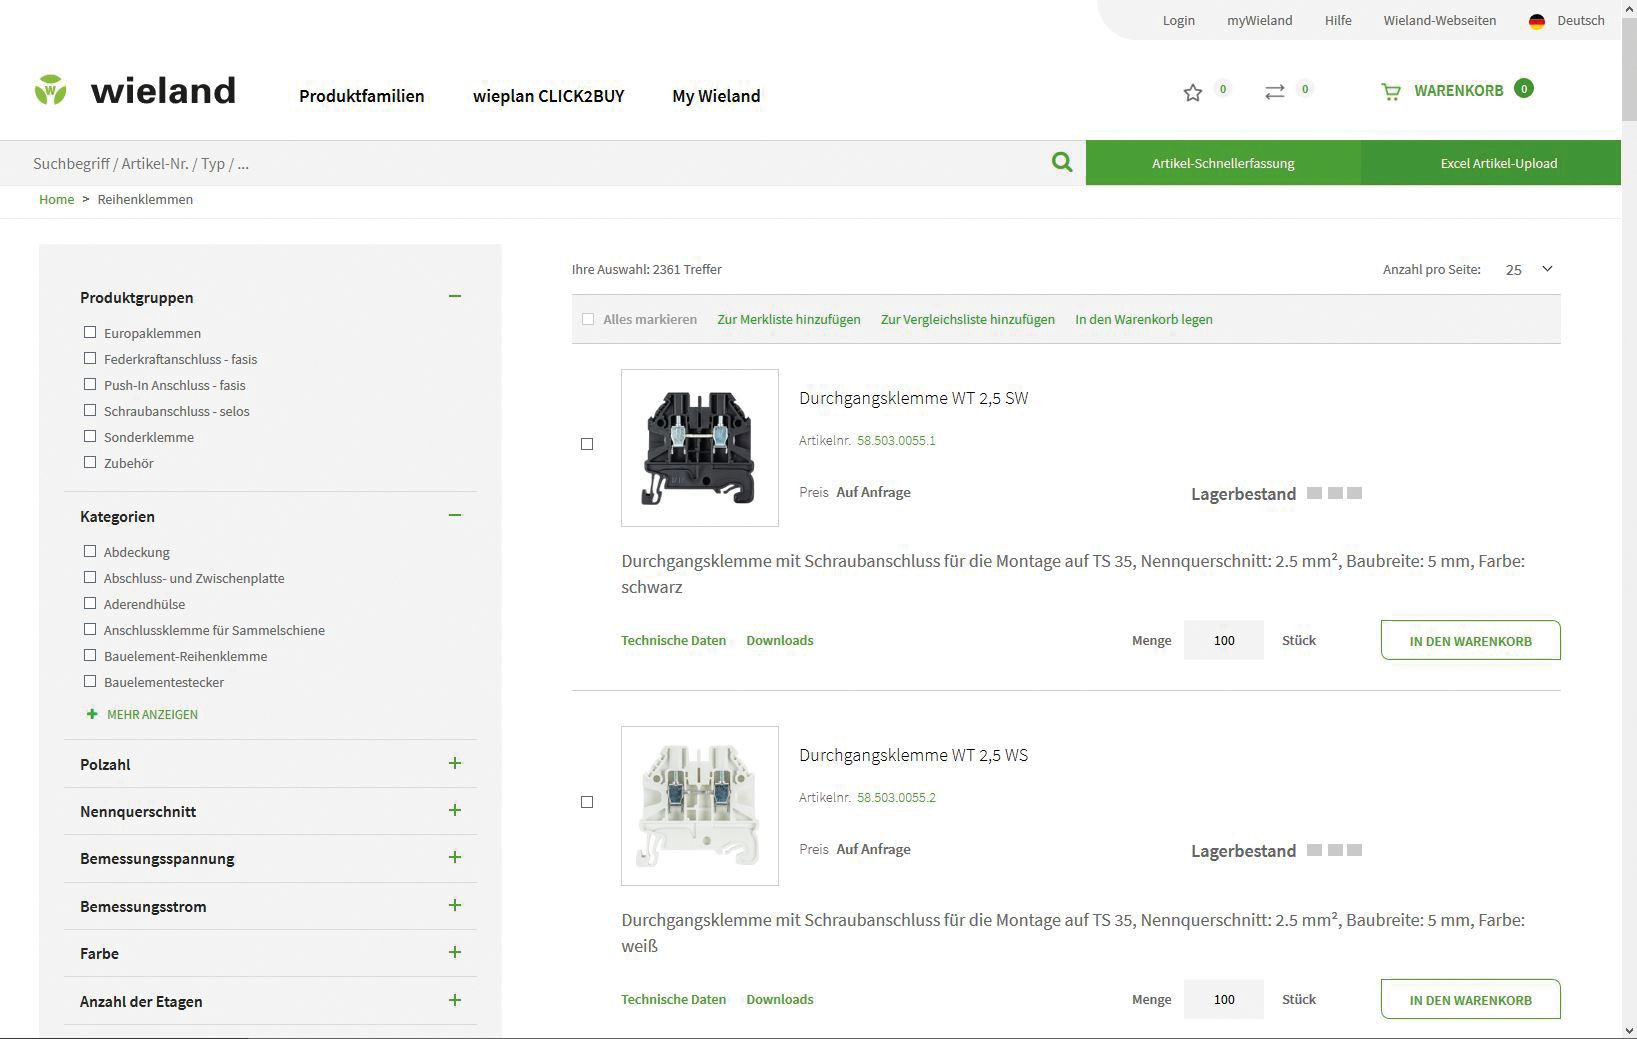Open the Produktfamilien menu
The image size is (1637, 1039).
coord(361,96)
